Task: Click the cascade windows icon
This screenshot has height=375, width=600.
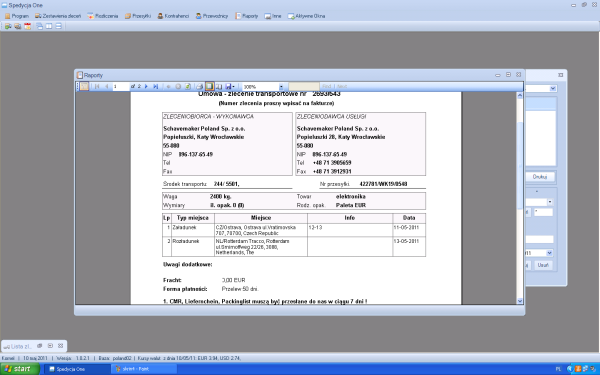Action: point(39,26)
